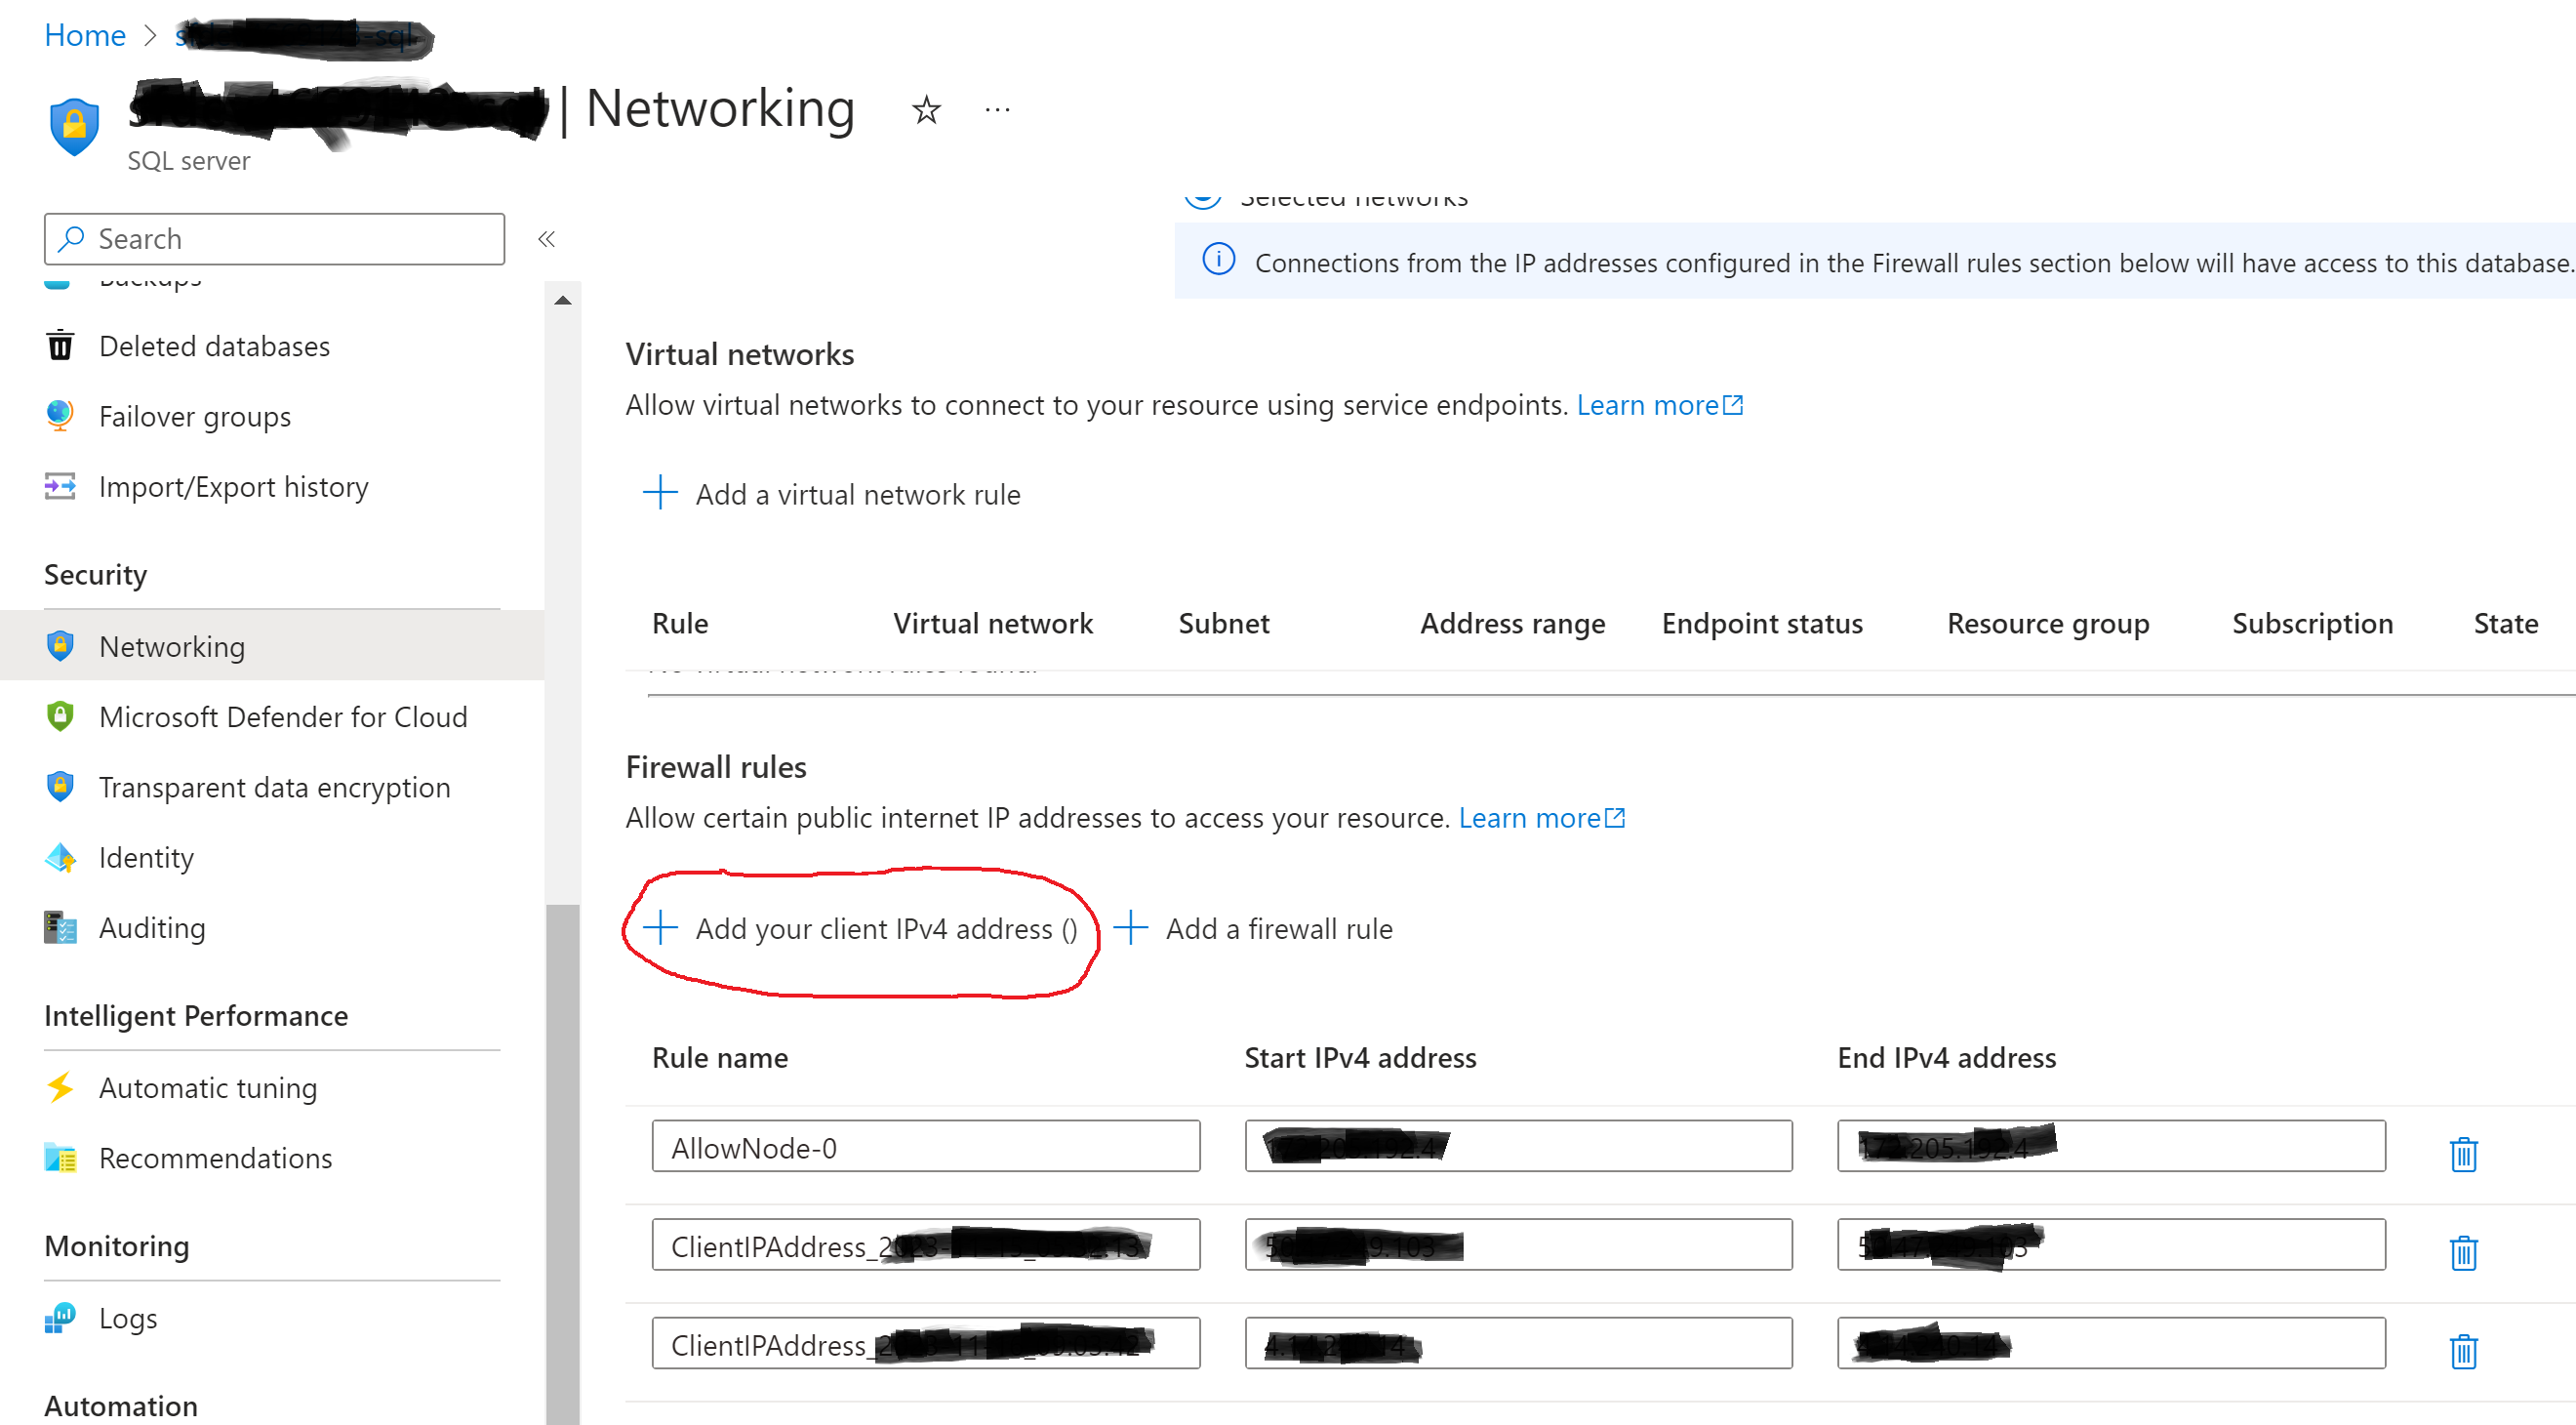Click Add your client IPv4 address
This screenshot has width=2576, height=1425.
(860, 928)
